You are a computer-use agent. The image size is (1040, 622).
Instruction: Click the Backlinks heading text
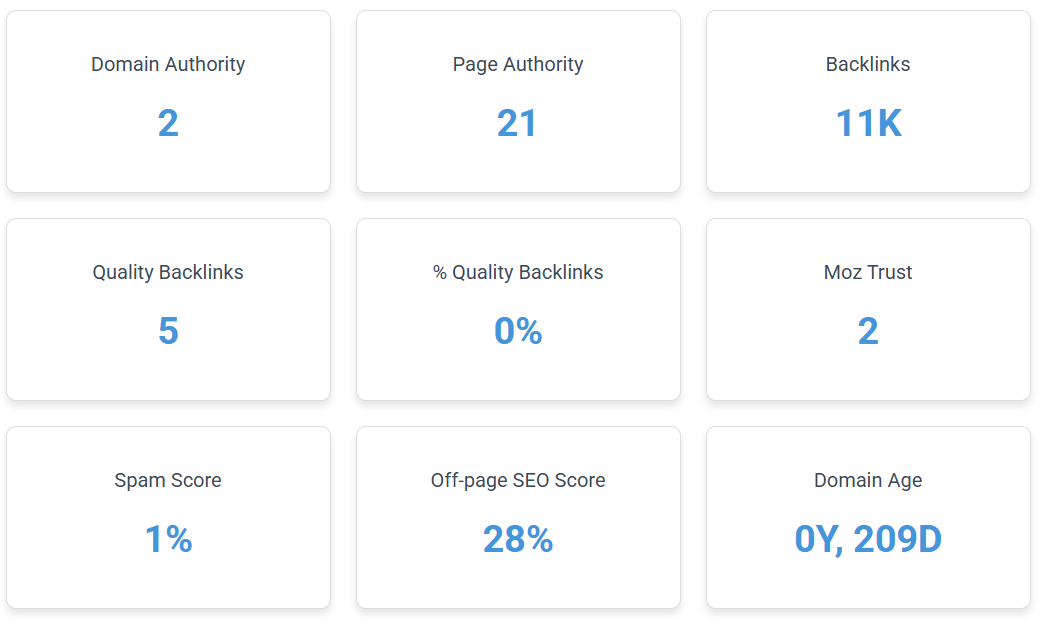tap(868, 64)
